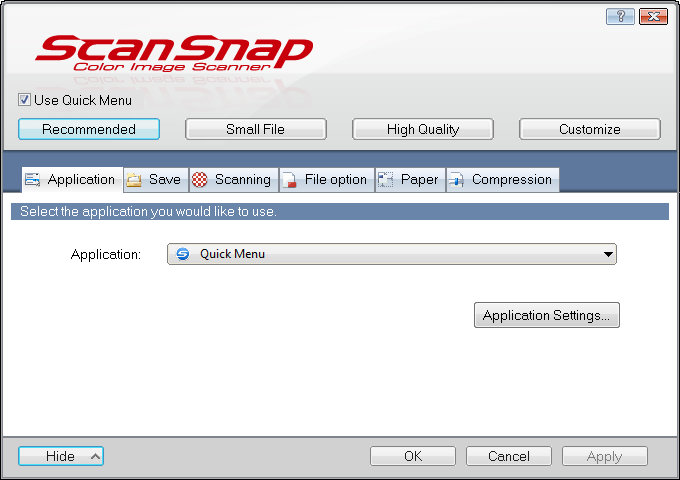Expand the Application dropdown arrow
The height and width of the screenshot is (480, 680).
(608, 254)
